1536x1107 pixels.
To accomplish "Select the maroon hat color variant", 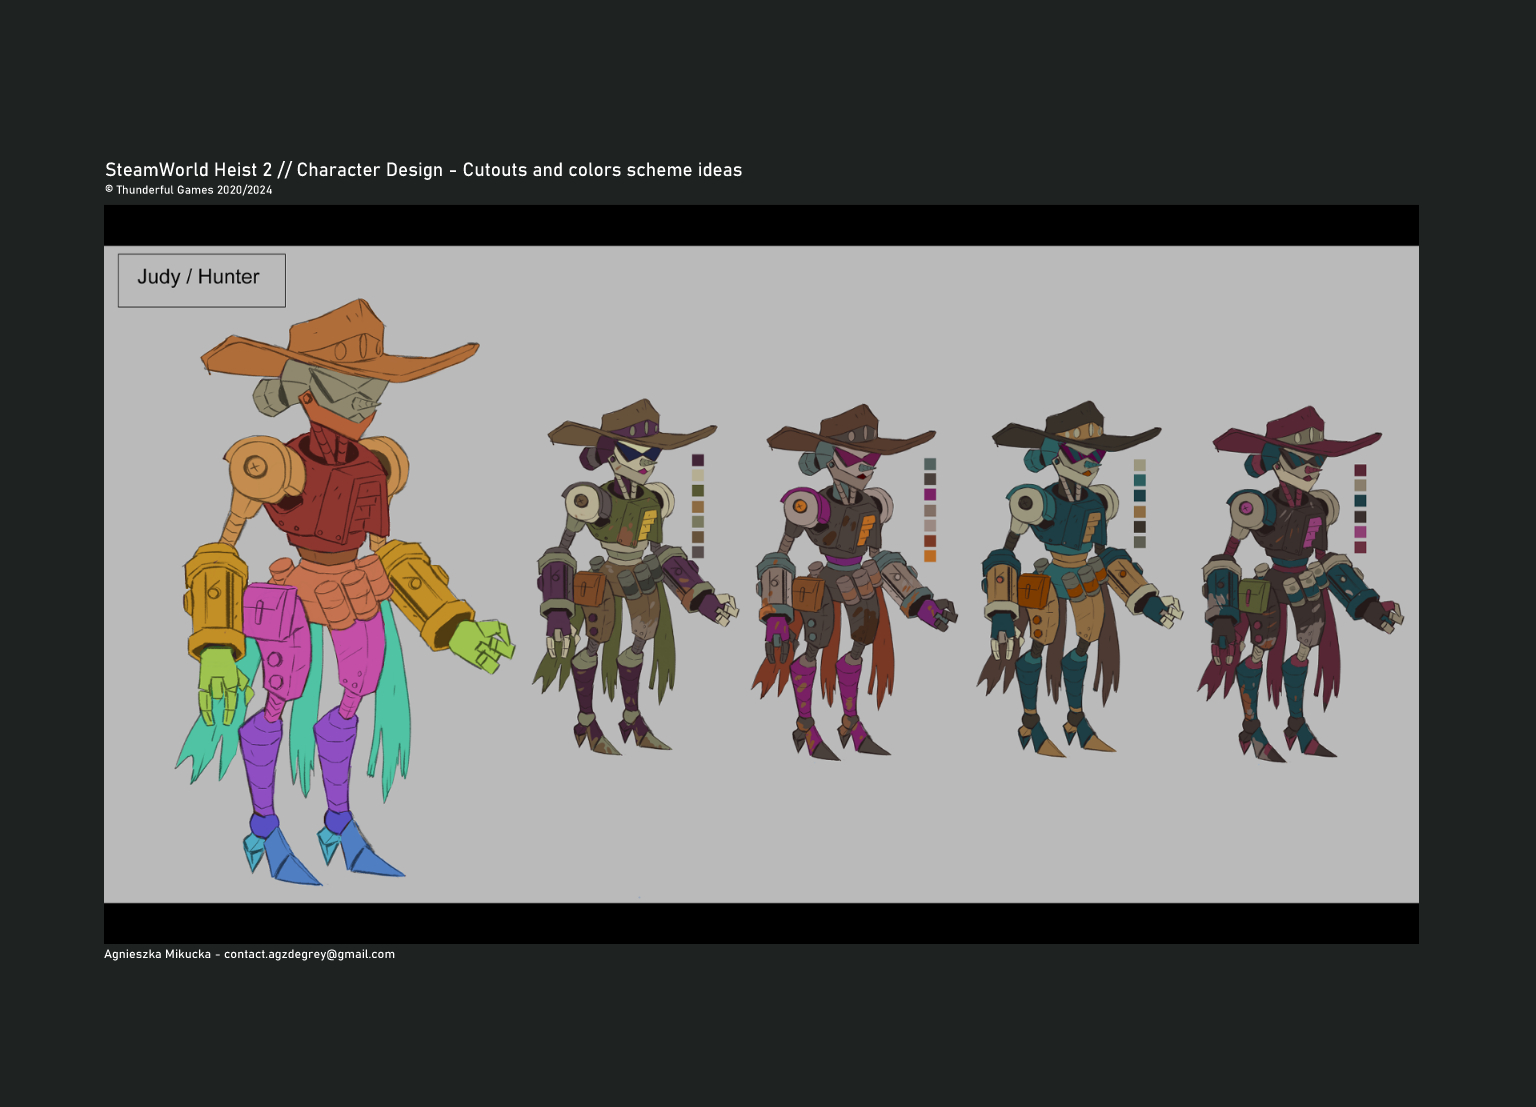I will [x=1300, y=584].
